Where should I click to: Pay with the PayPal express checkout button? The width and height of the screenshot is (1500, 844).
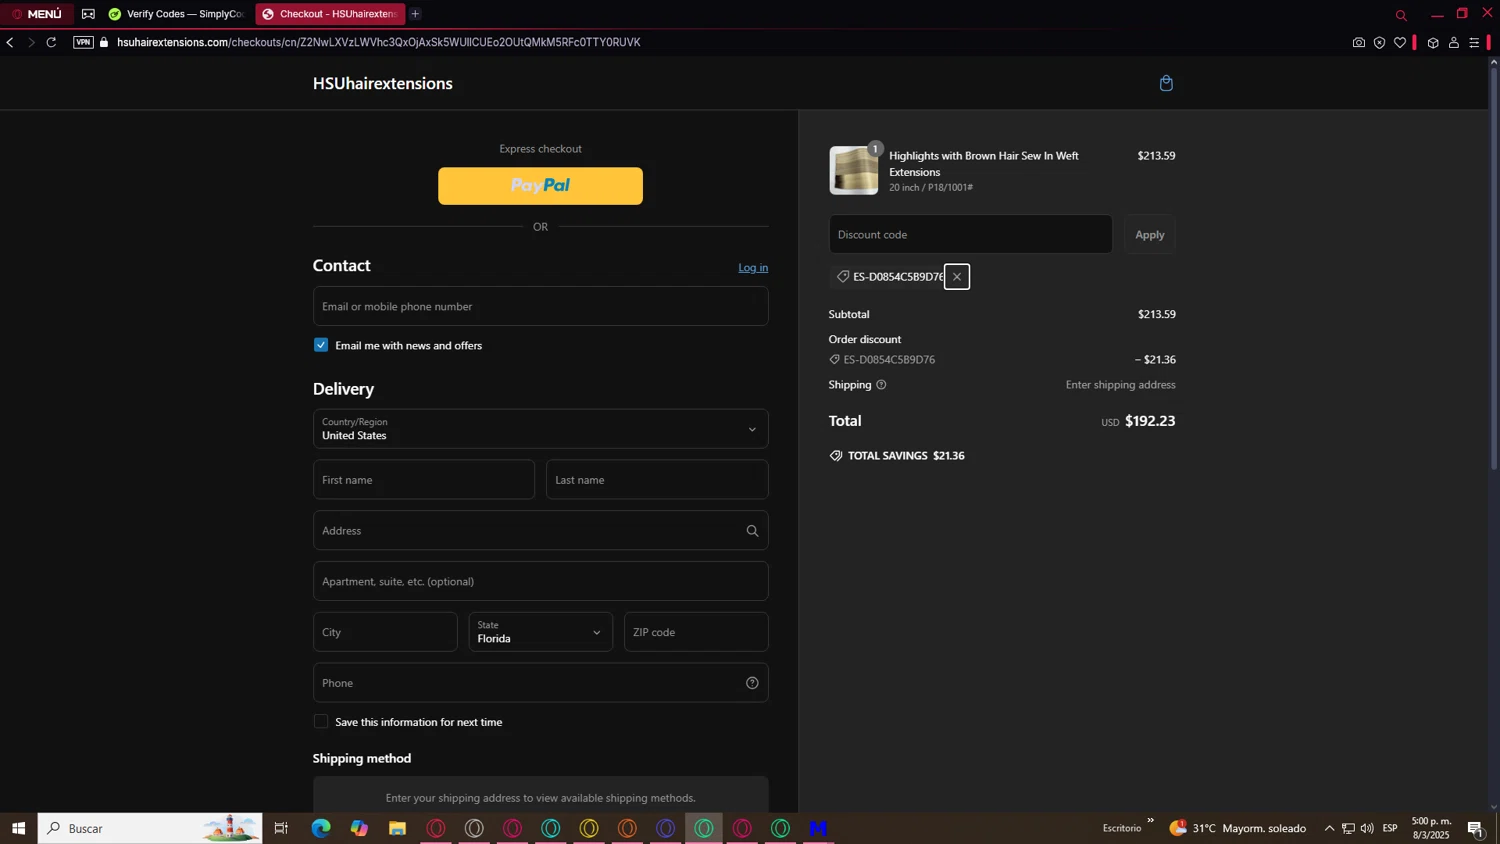540,186
